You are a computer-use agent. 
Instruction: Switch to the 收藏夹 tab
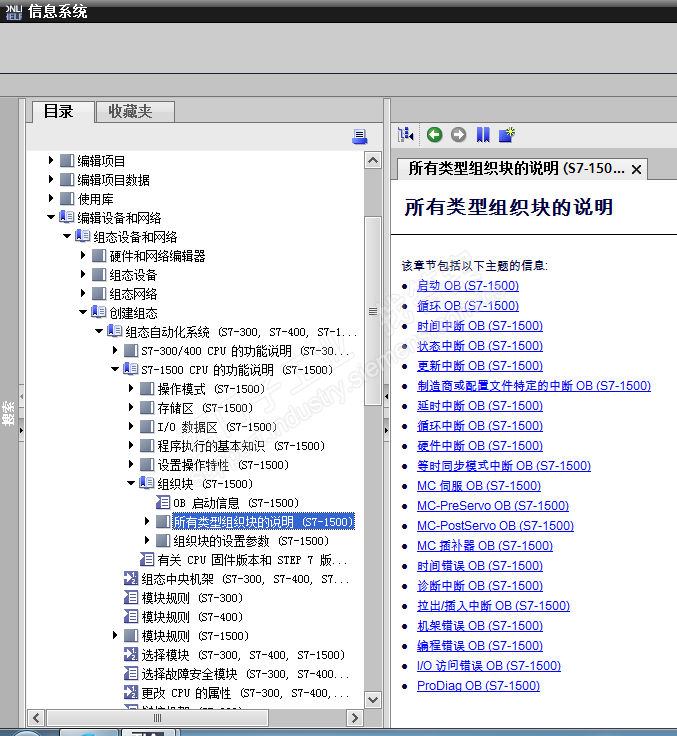pos(135,112)
